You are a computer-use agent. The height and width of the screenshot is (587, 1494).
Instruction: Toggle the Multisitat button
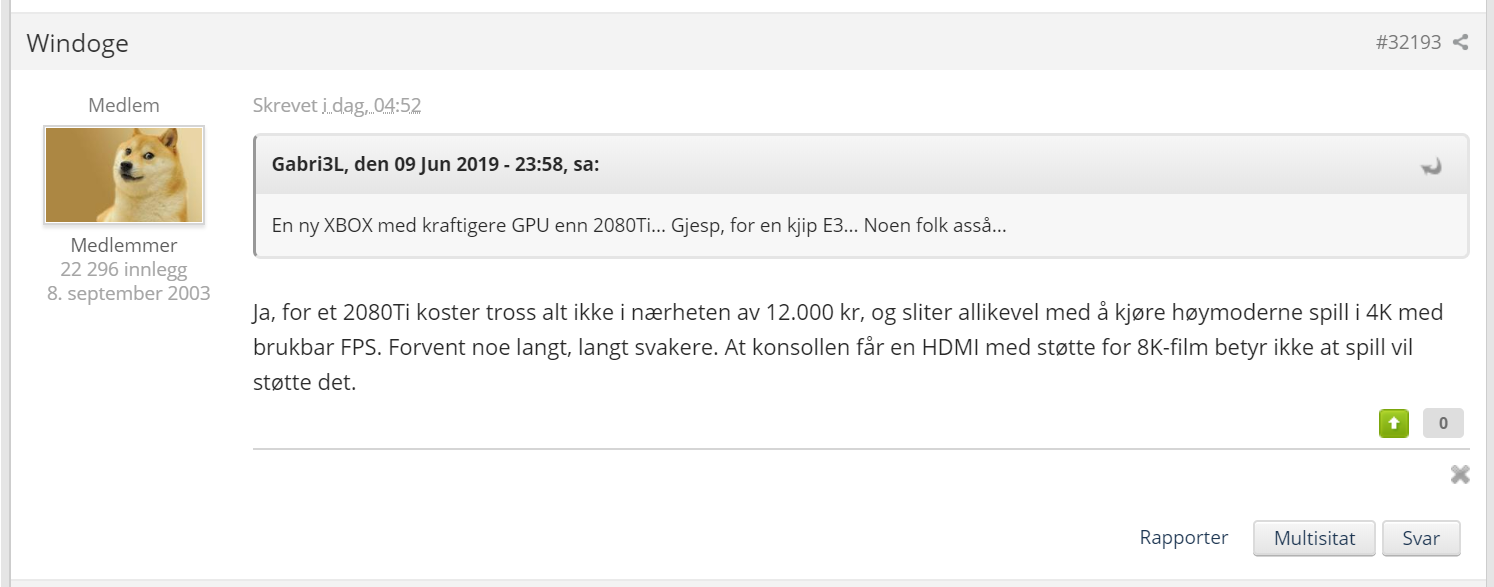pyautogui.click(x=1314, y=539)
